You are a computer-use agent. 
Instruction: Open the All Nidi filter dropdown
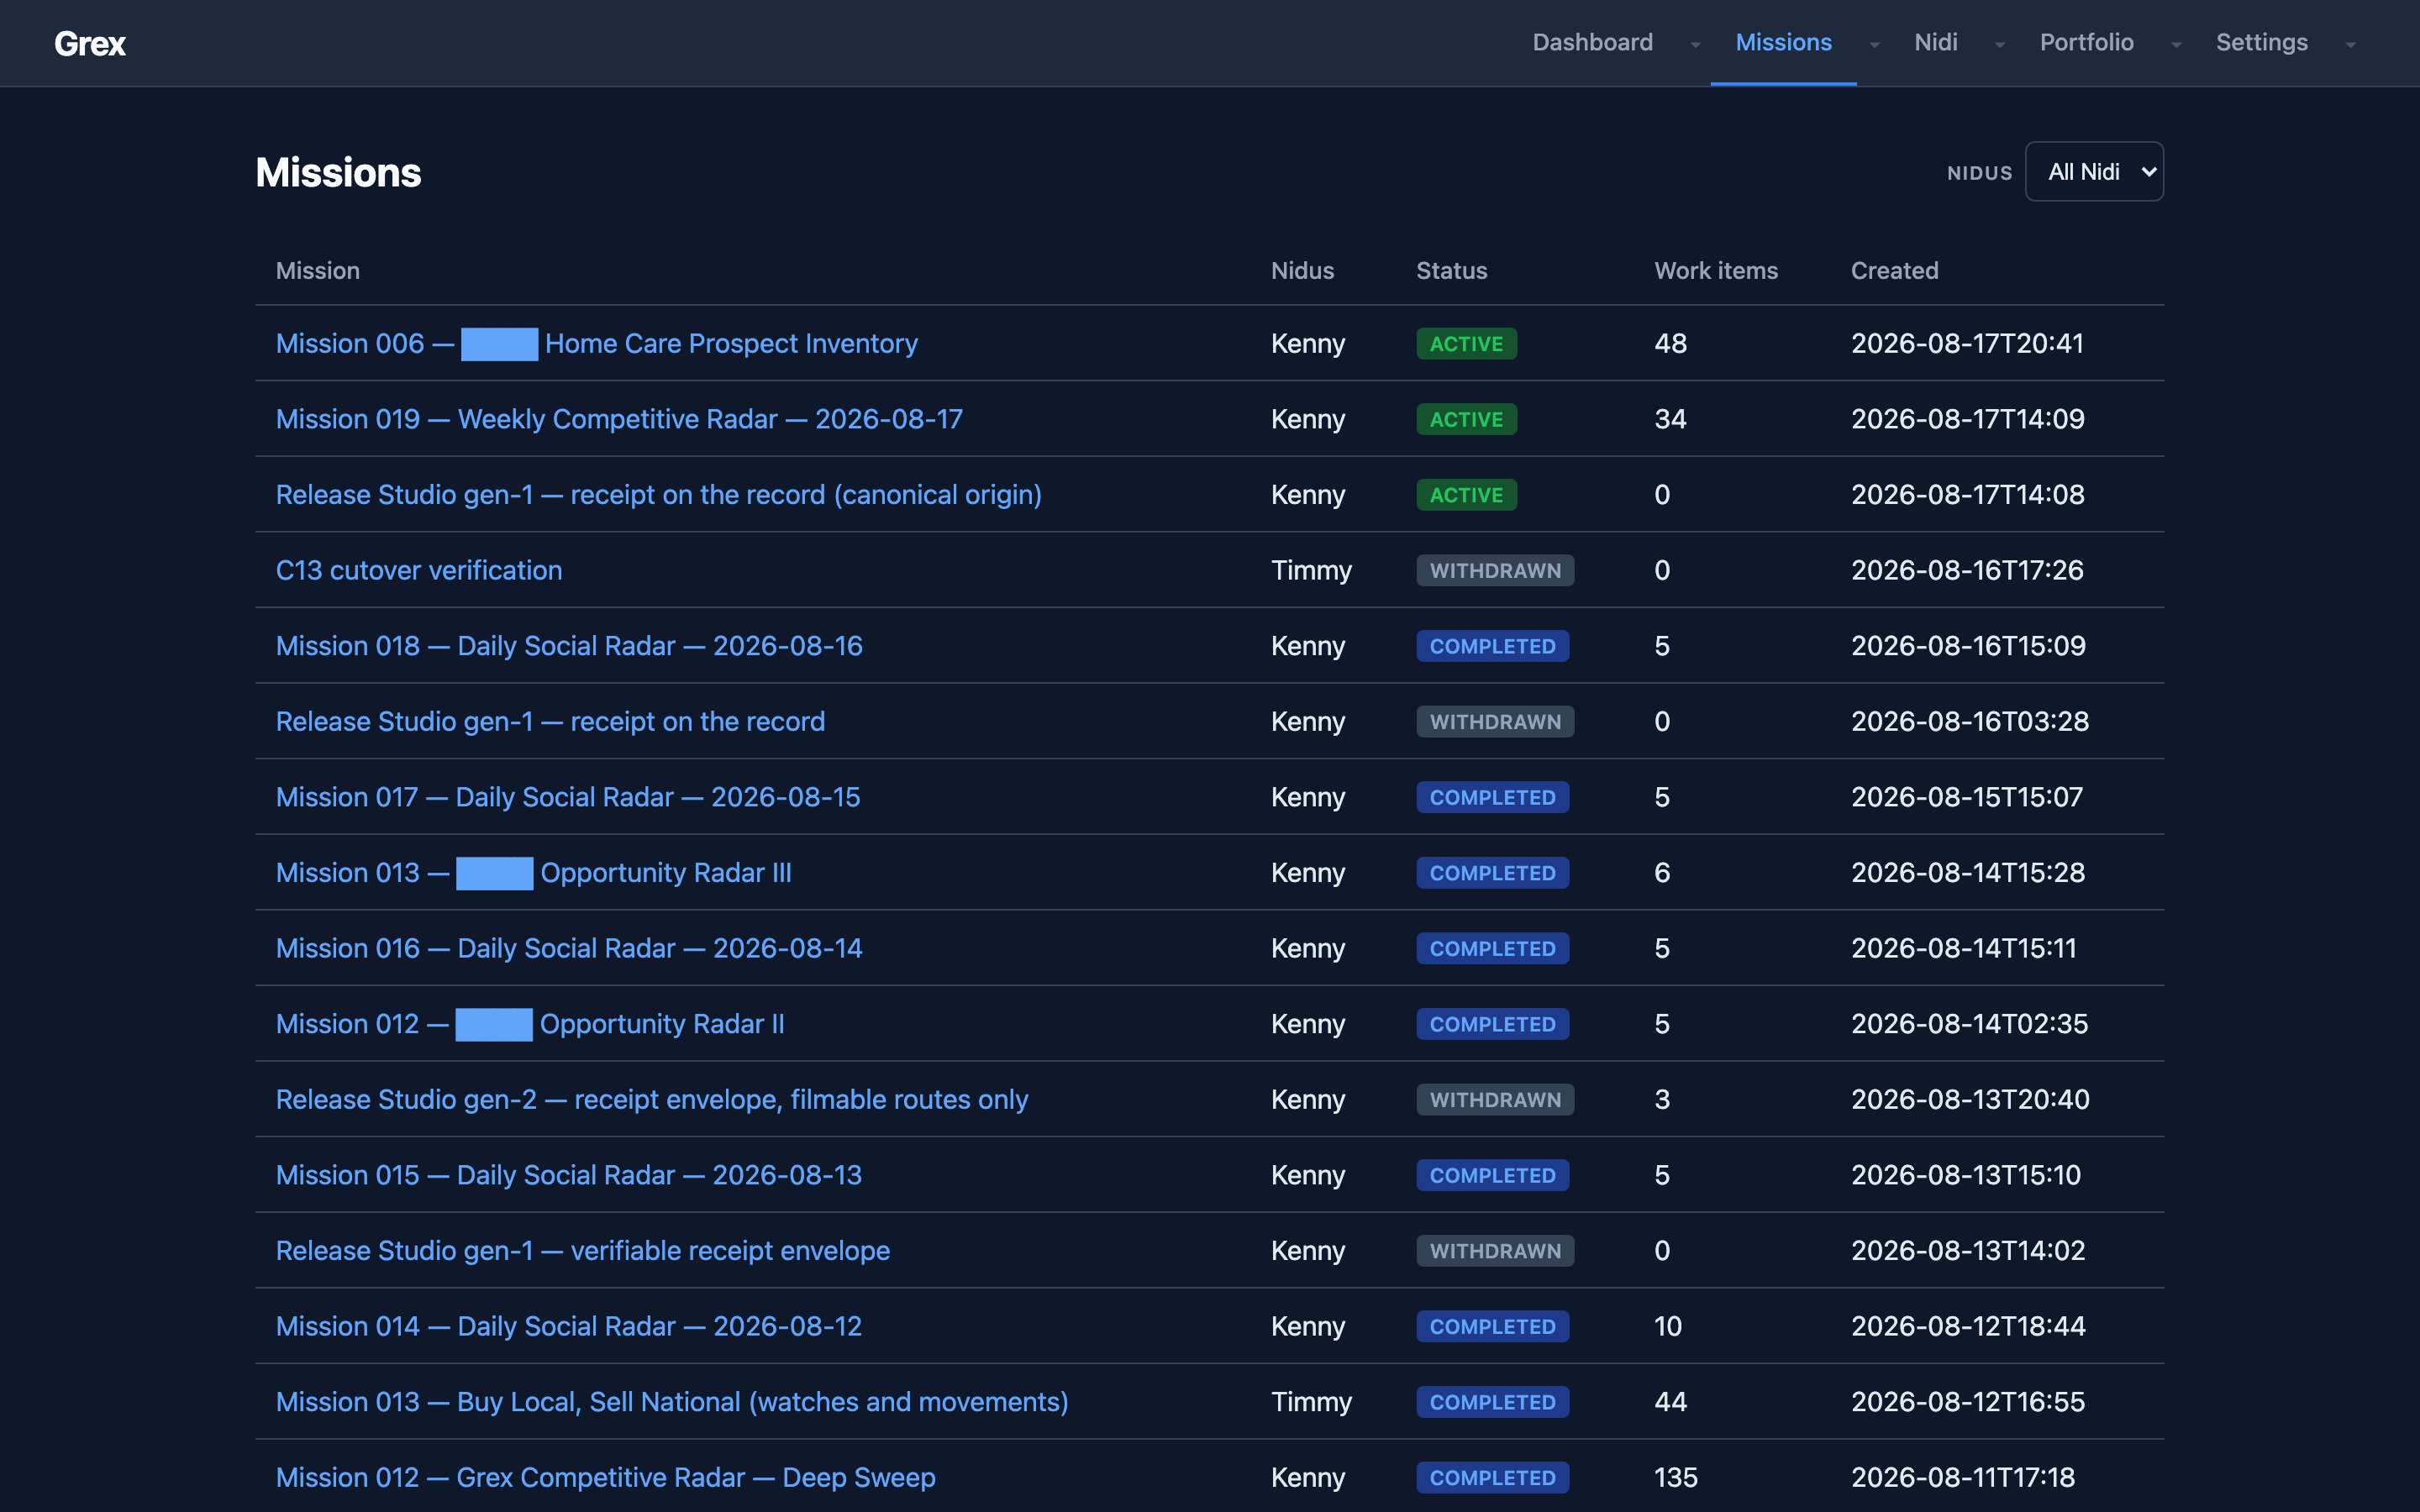[2094, 172]
